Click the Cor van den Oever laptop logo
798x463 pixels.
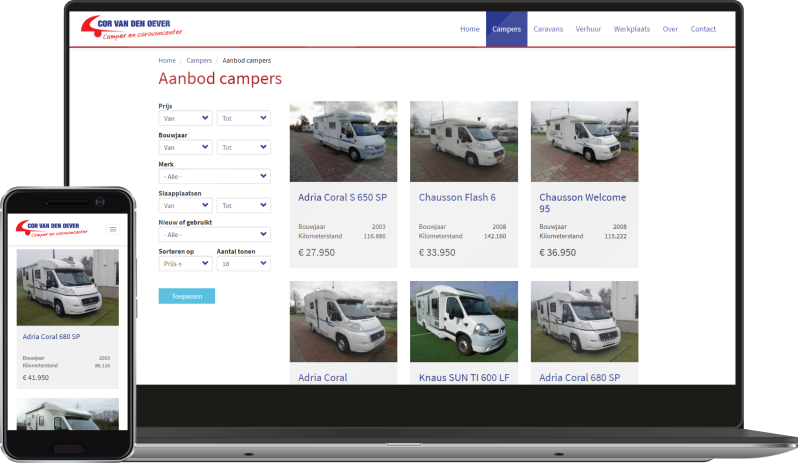(131, 27)
